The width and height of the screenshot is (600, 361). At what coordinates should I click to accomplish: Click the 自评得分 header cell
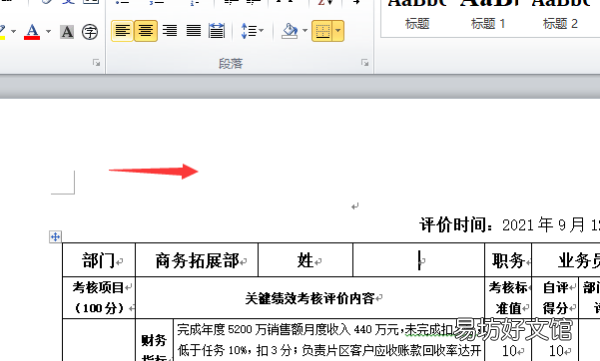pyautogui.click(x=555, y=297)
